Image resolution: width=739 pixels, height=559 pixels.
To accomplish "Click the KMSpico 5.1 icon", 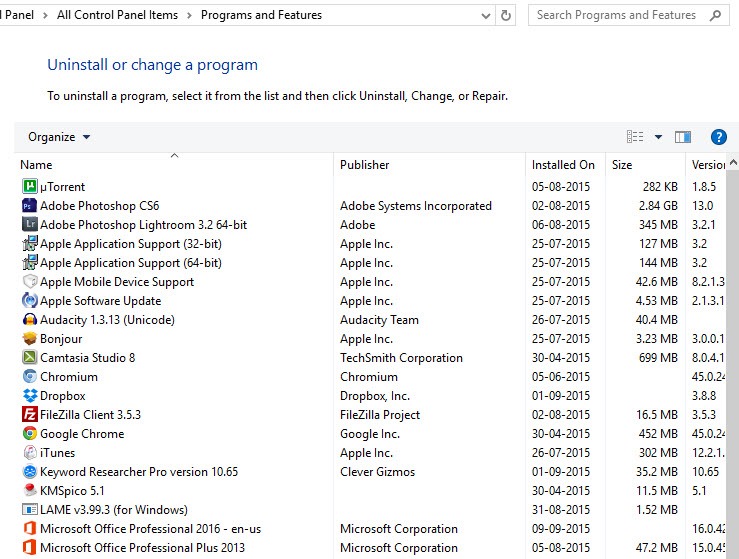I will click(30, 491).
